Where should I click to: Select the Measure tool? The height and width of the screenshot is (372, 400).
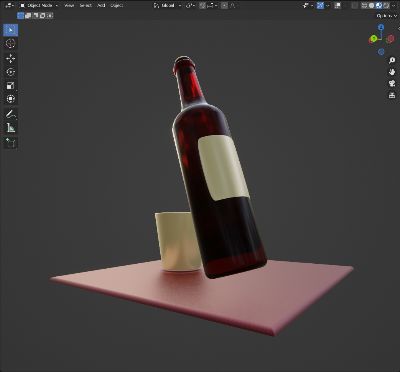11,128
